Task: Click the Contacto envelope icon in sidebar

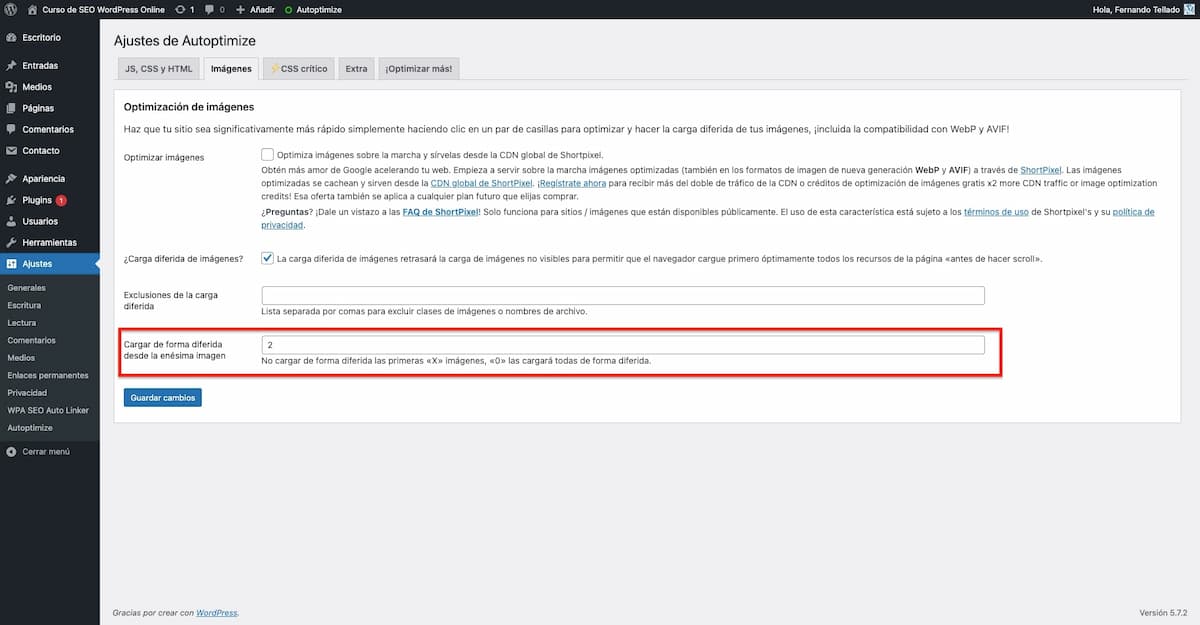Action: click(x=11, y=151)
